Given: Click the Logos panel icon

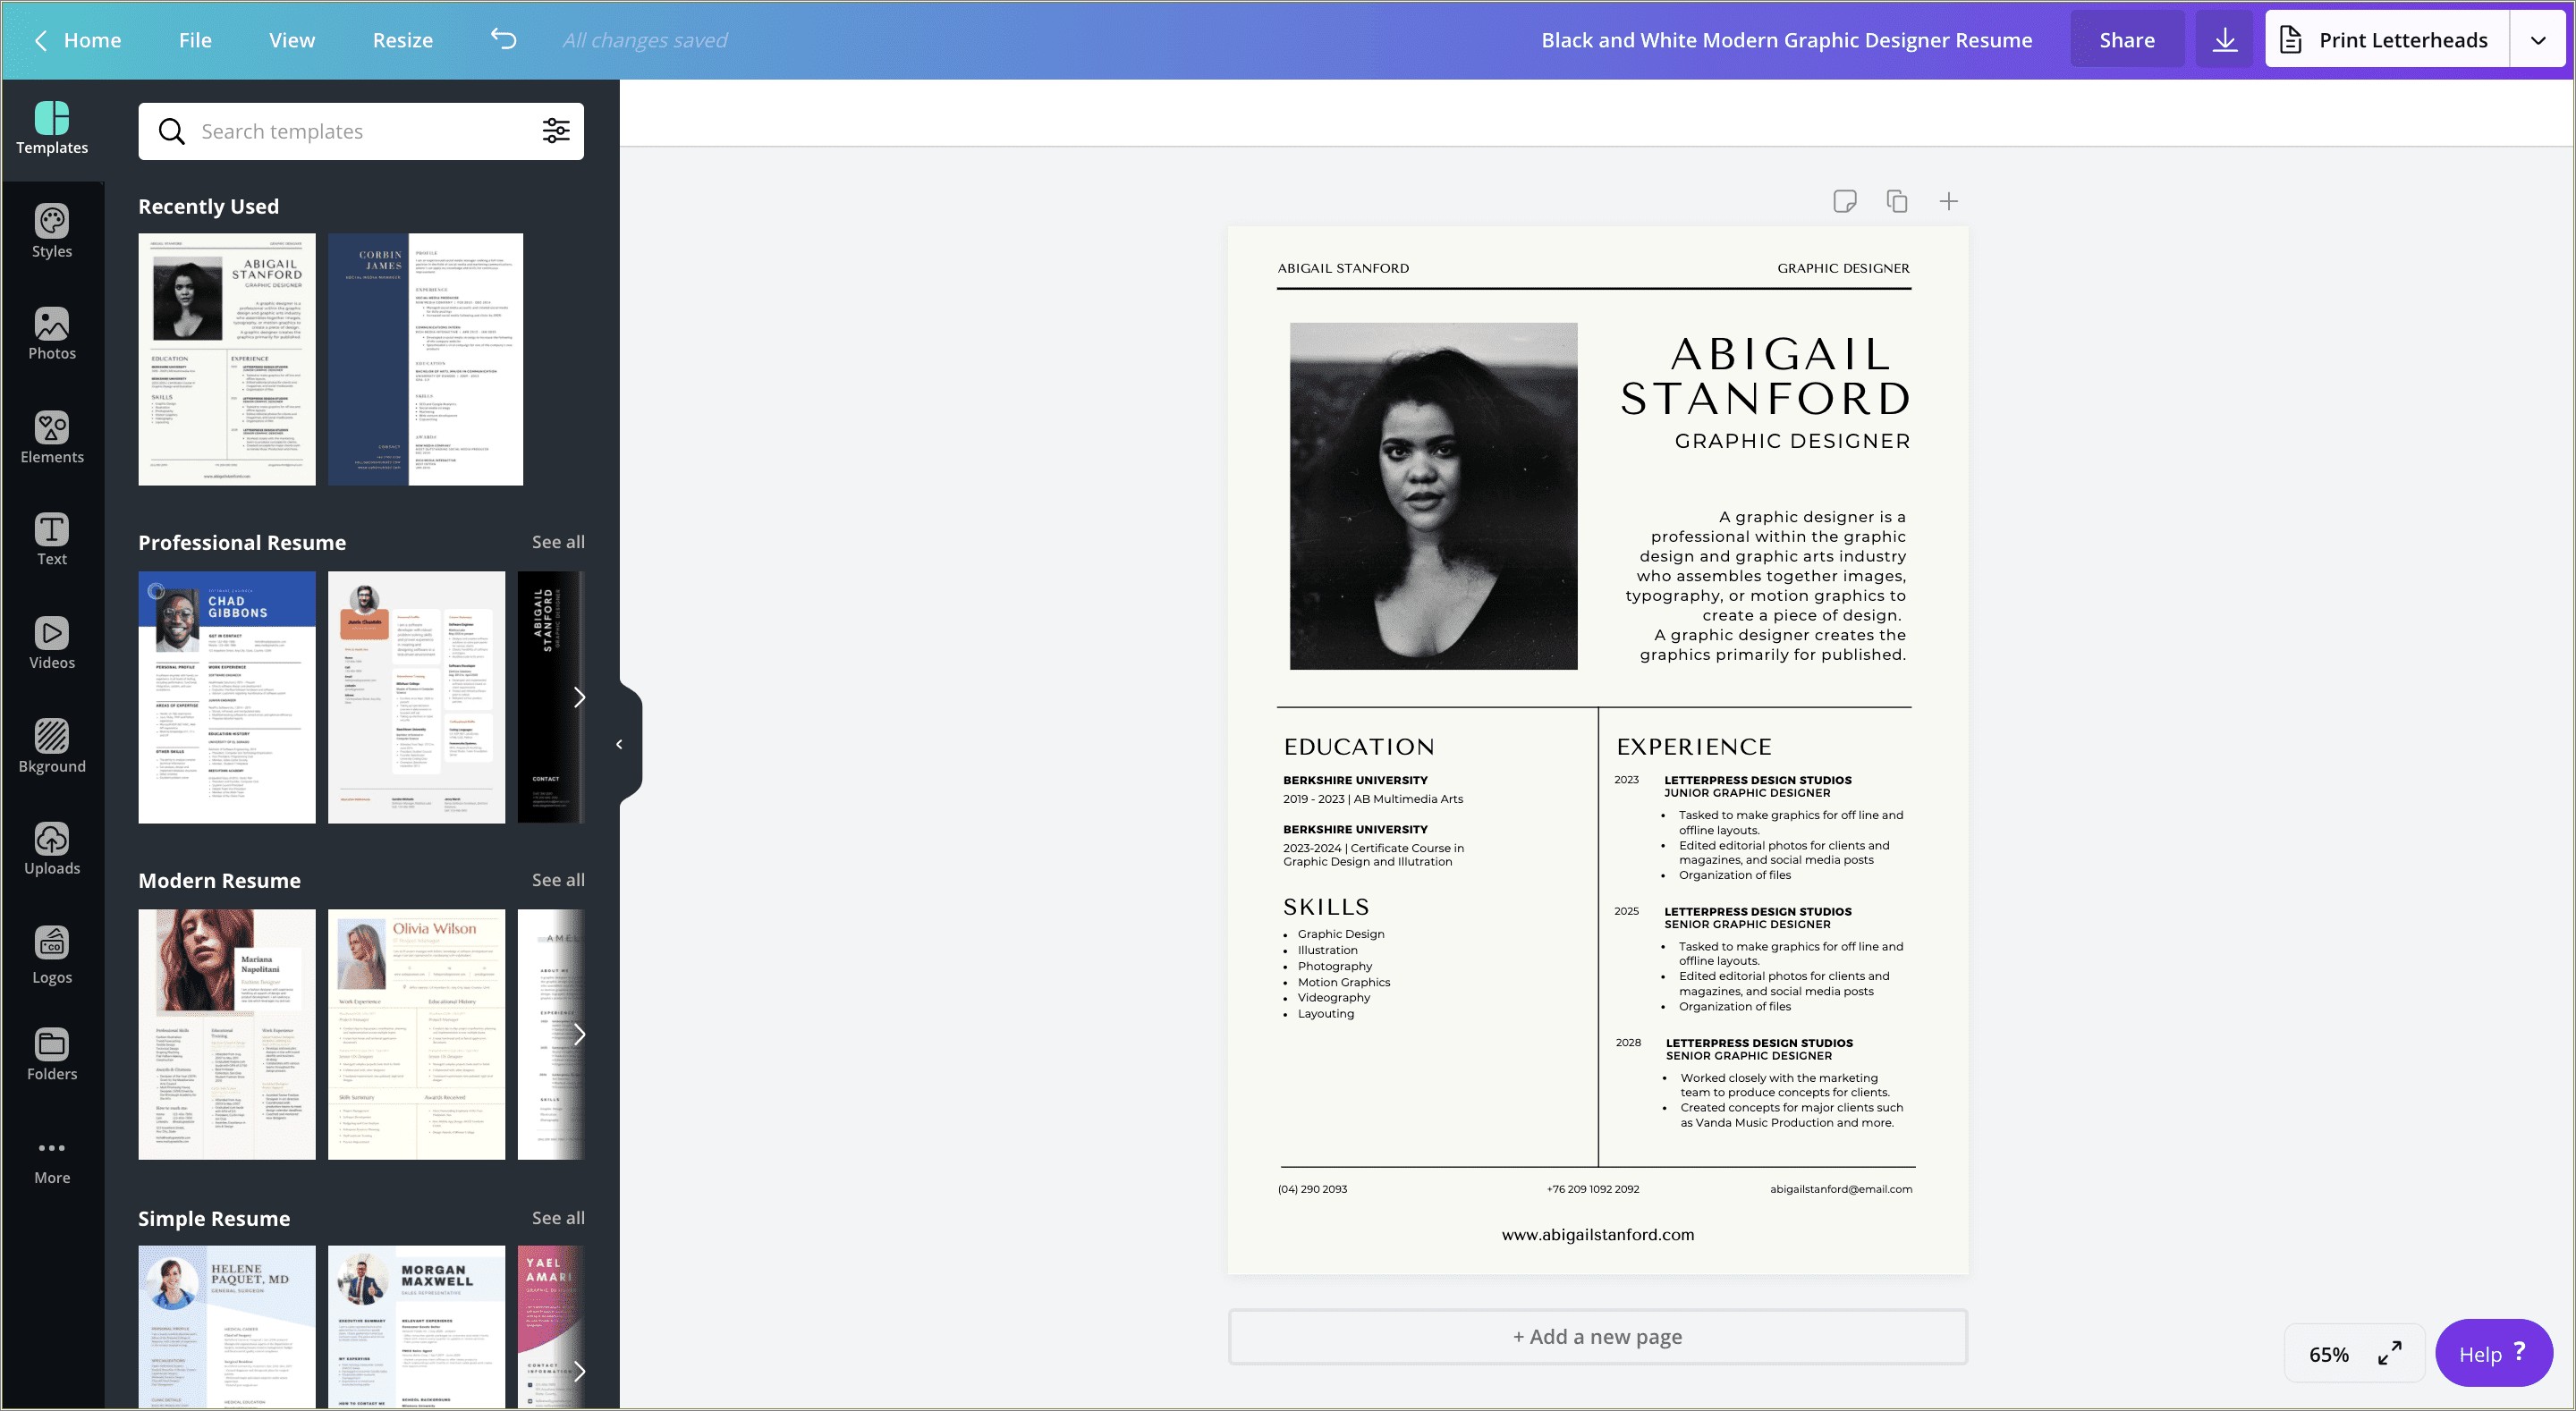Looking at the screenshot, I should [x=52, y=954].
